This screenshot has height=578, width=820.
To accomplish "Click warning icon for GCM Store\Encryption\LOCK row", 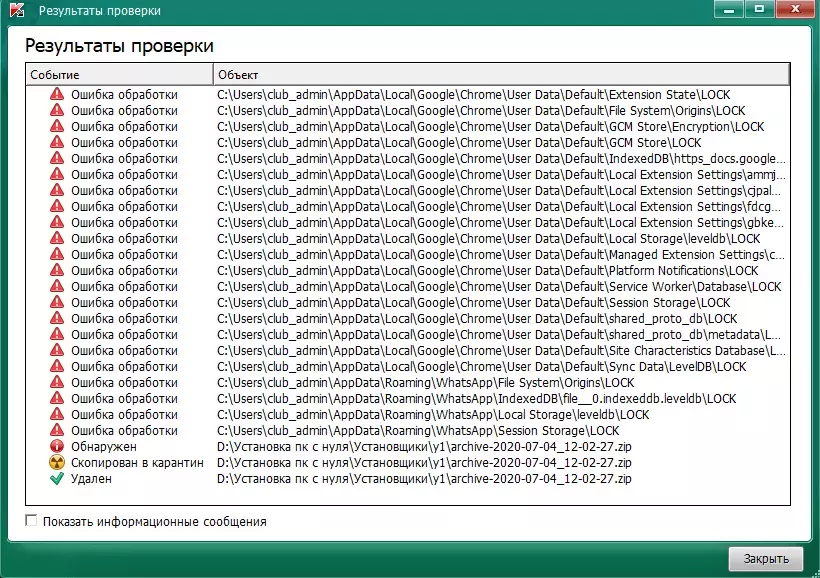I will [57, 126].
